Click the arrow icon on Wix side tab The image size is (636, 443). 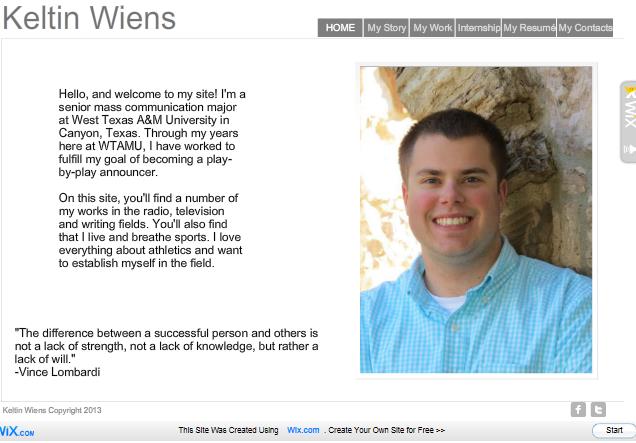630,149
